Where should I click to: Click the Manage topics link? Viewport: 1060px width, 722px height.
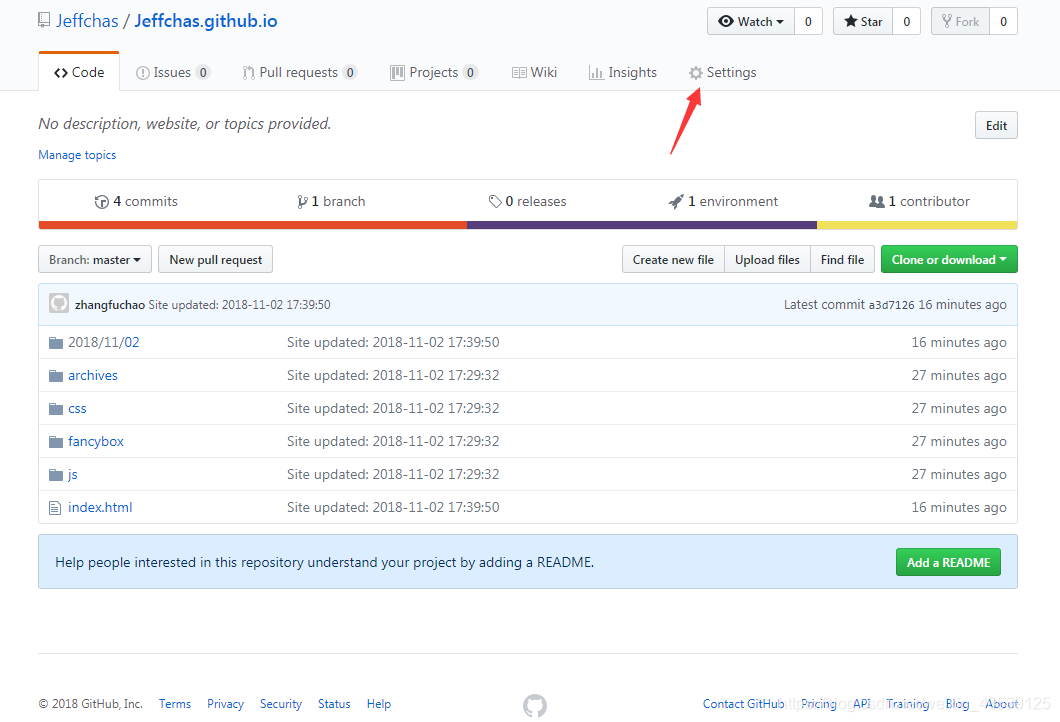[77, 155]
